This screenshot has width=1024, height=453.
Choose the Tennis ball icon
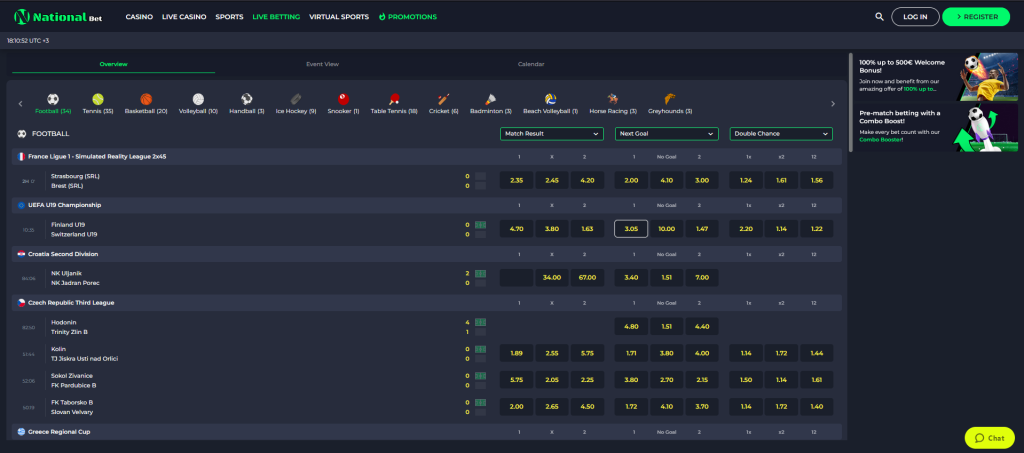click(98, 99)
